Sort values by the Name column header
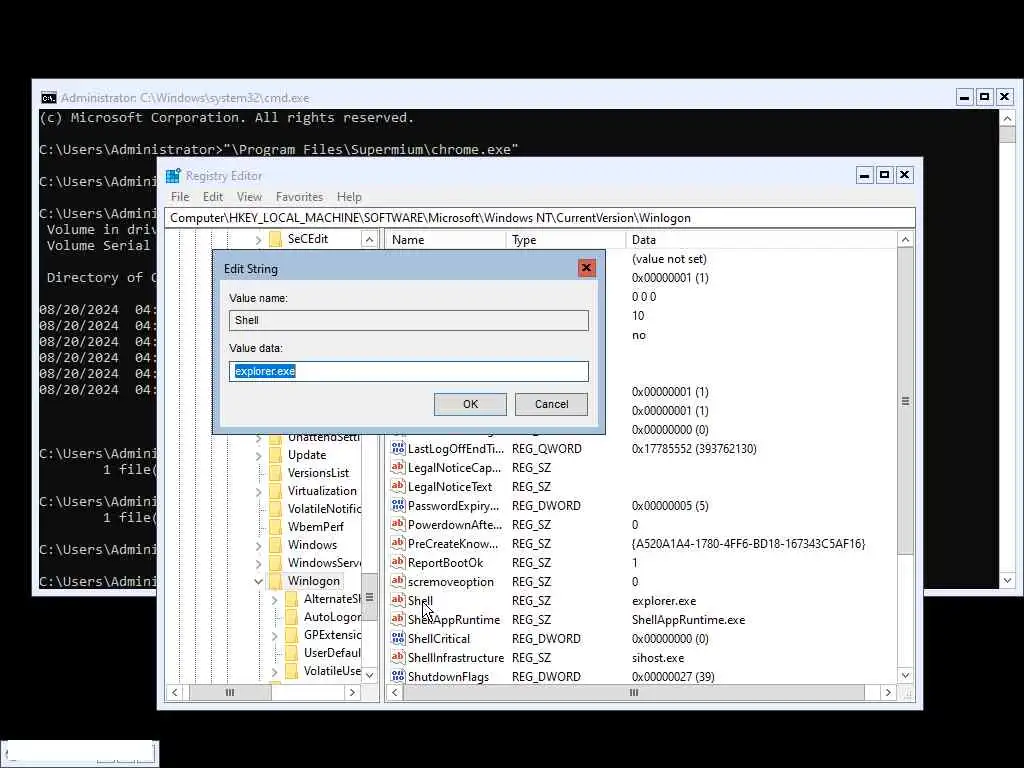Image resolution: width=1024 pixels, height=768 pixels. pyautogui.click(x=445, y=240)
